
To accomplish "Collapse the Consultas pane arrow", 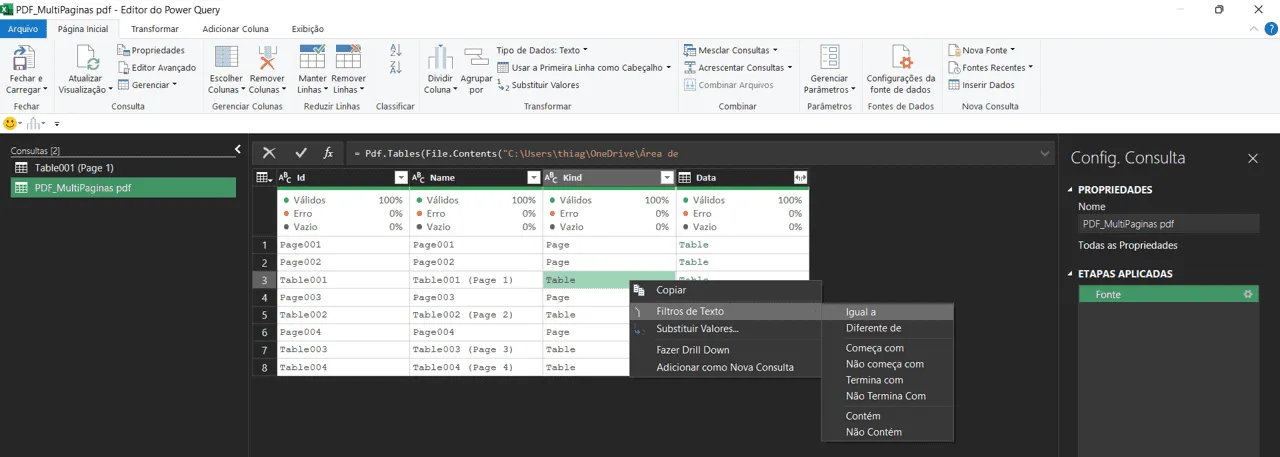I will (237, 149).
